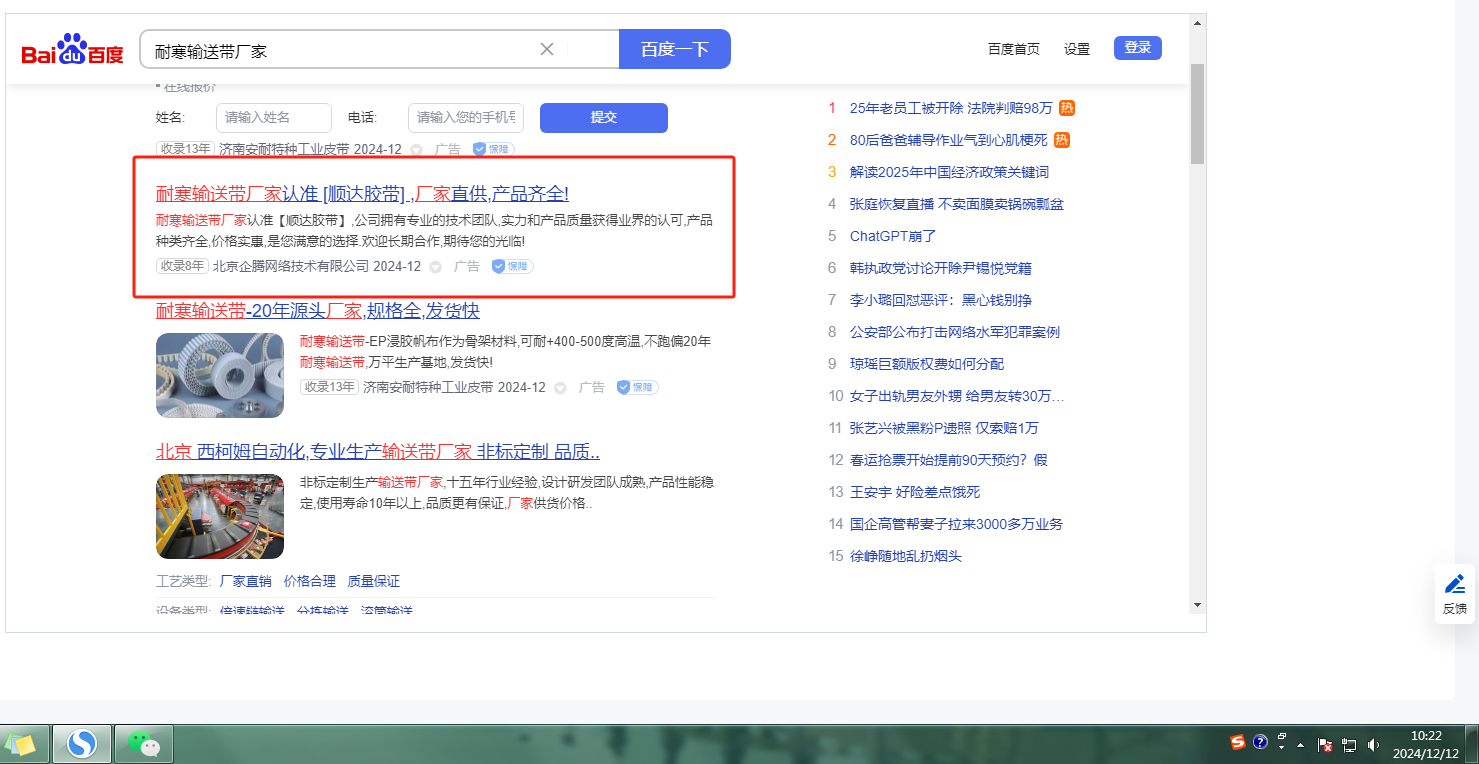Viewport: 1479px width, 764px height.
Task: Open WeChat from the taskbar
Action: [144, 743]
